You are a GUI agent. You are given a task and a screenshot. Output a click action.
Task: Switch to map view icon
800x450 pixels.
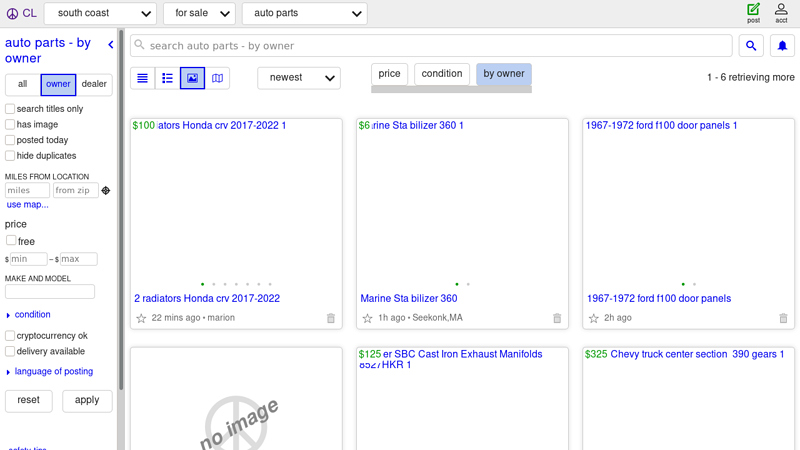217,78
